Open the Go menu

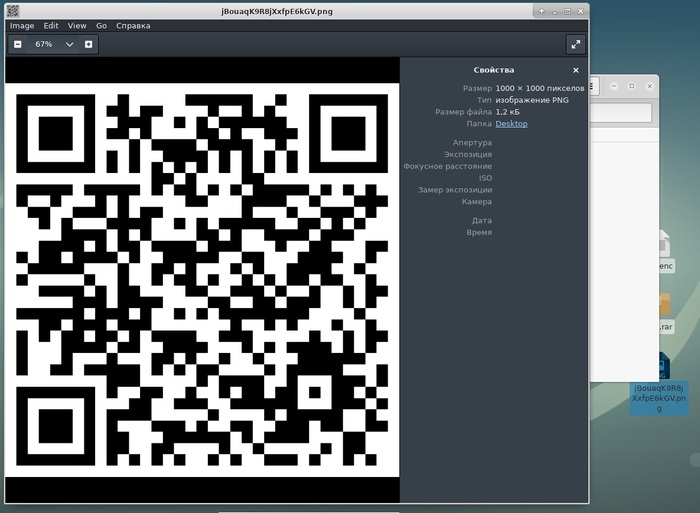[x=101, y=25]
